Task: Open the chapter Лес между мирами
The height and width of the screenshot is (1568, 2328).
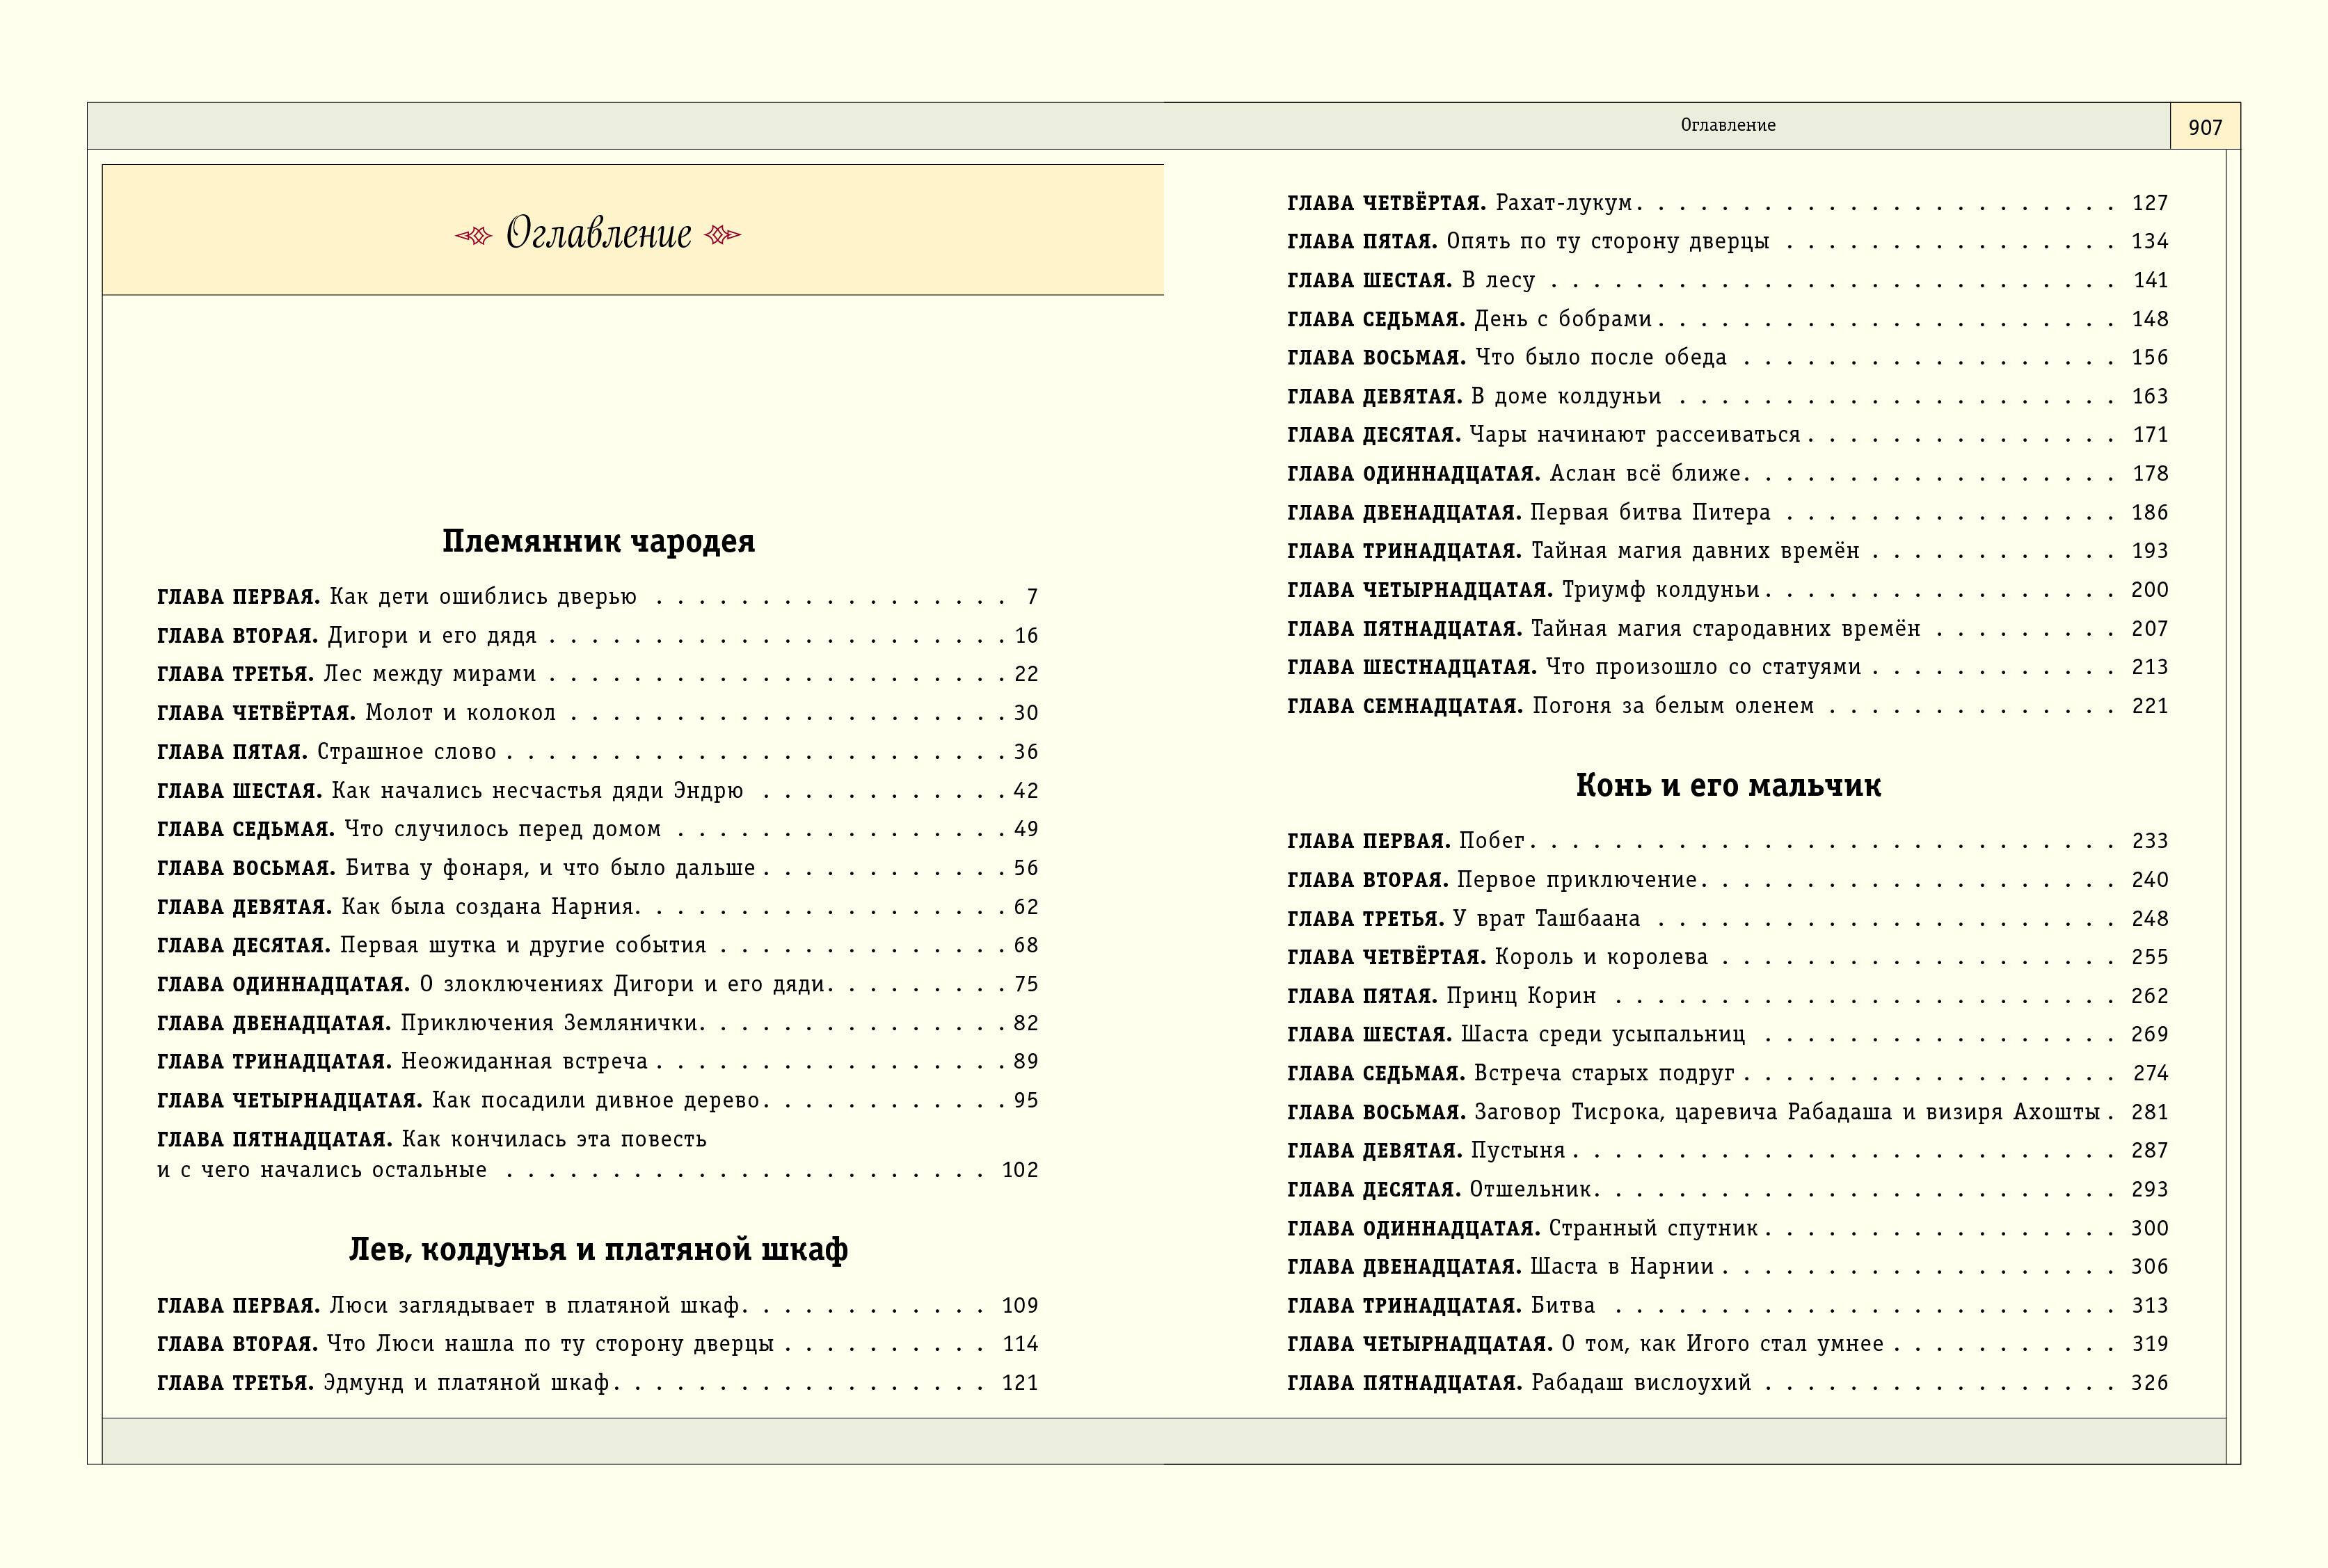Action: click(x=429, y=674)
